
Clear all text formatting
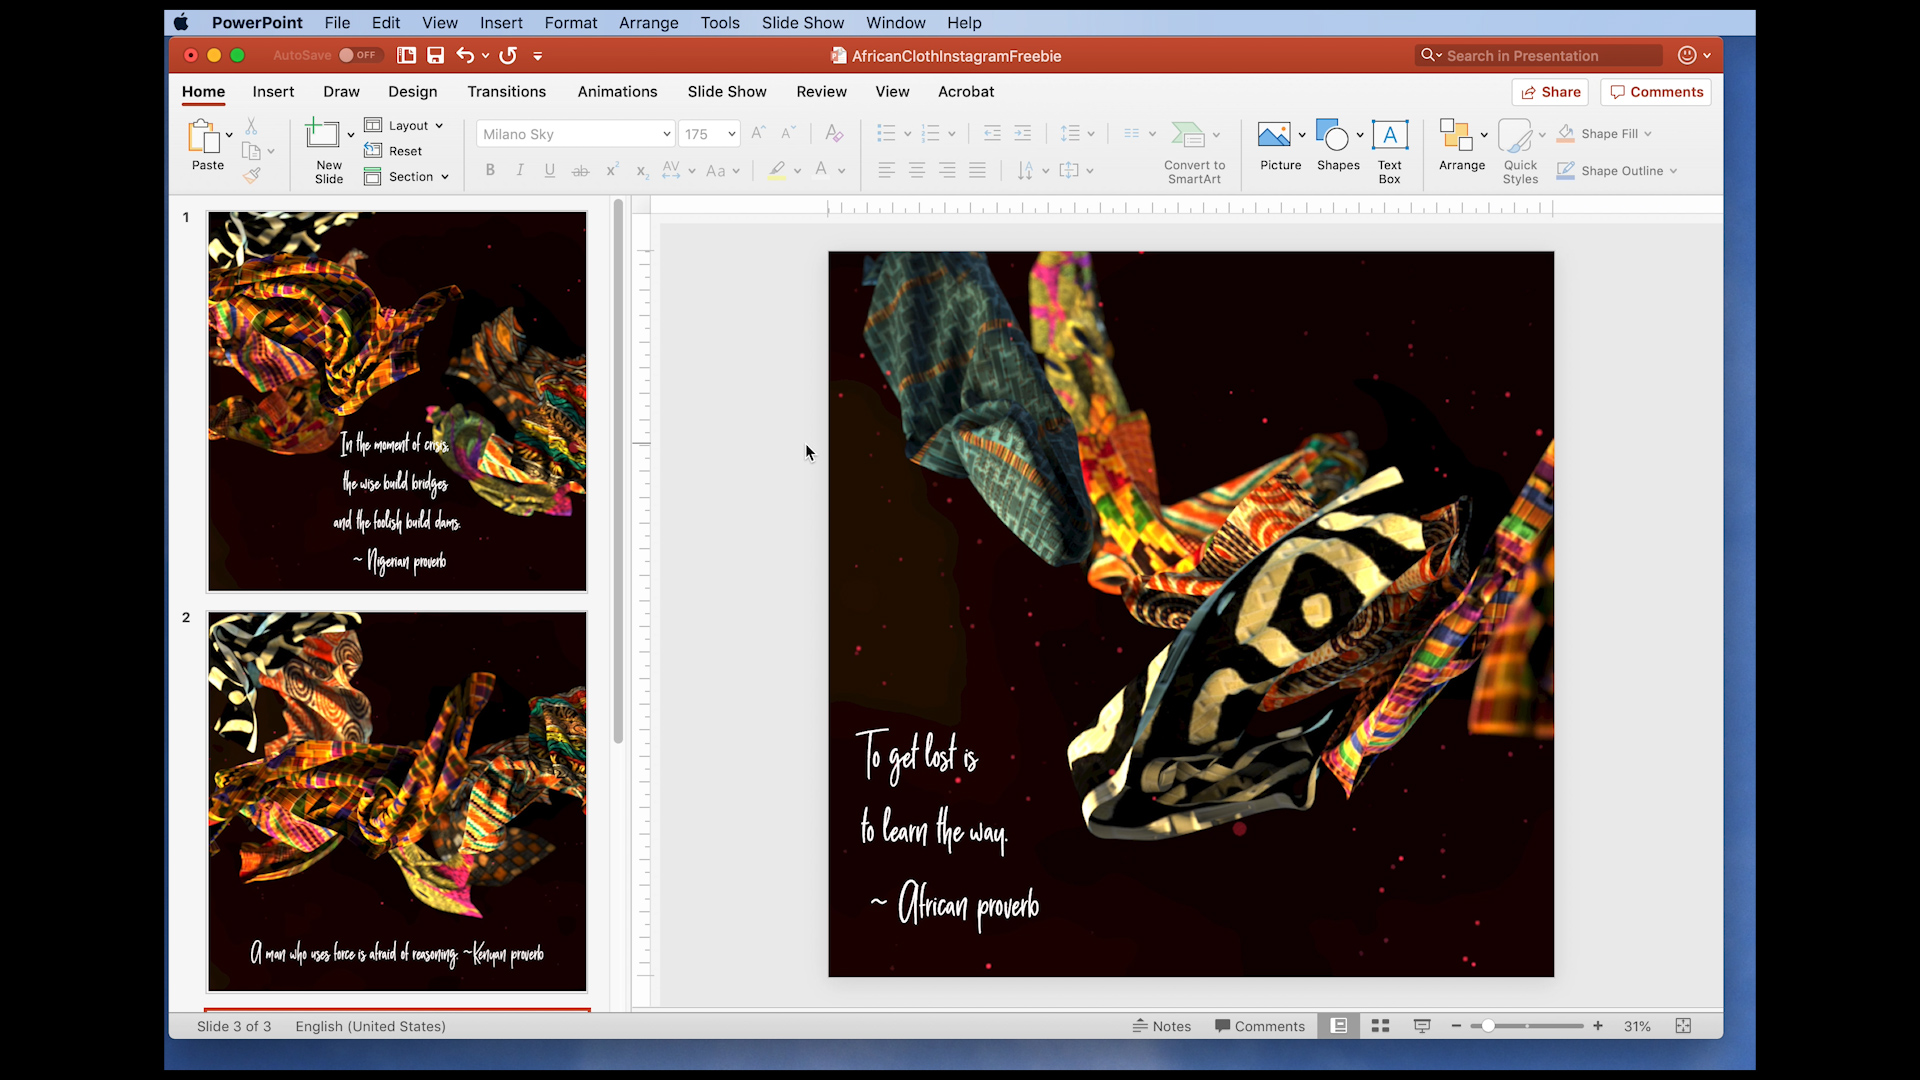point(833,133)
